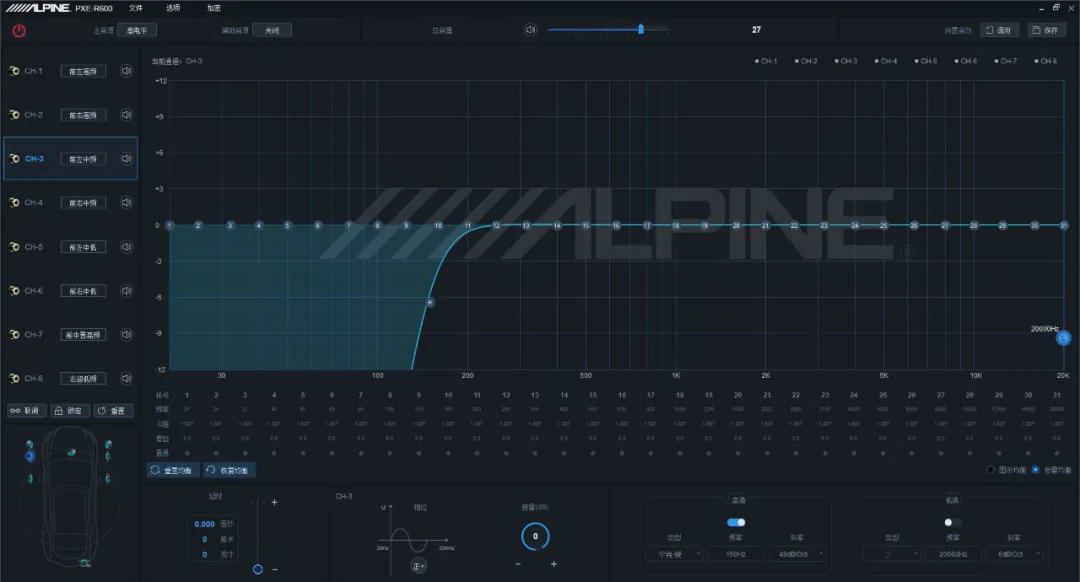
Task: Select the CH-3 channel row
Action: coord(71,158)
